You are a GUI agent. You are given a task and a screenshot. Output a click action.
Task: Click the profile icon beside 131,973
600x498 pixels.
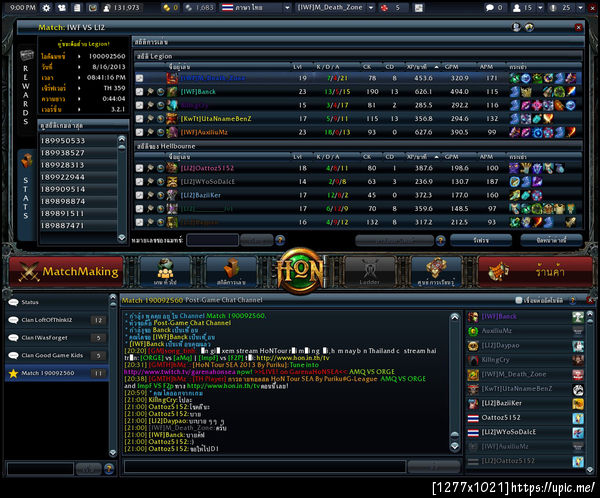pyautogui.click(x=107, y=8)
